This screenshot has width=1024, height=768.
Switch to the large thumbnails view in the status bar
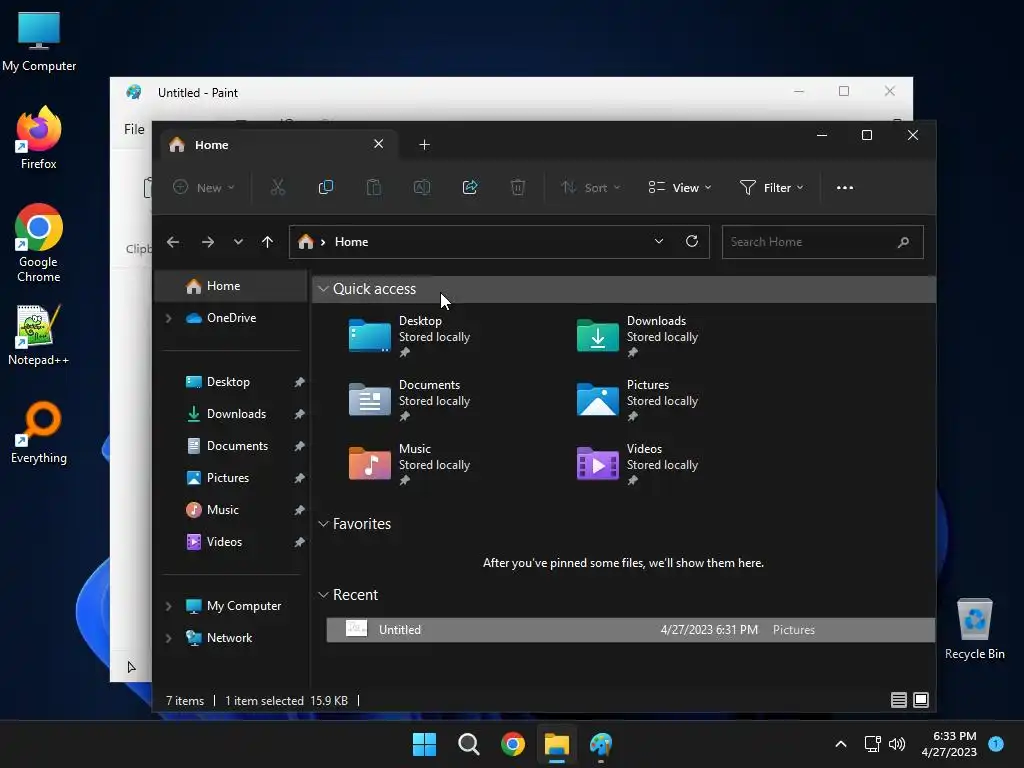[x=921, y=700]
